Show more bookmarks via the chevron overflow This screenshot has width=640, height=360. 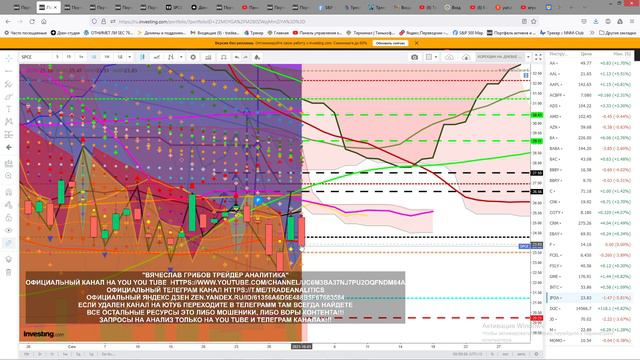pyautogui.click(x=593, y=33)
